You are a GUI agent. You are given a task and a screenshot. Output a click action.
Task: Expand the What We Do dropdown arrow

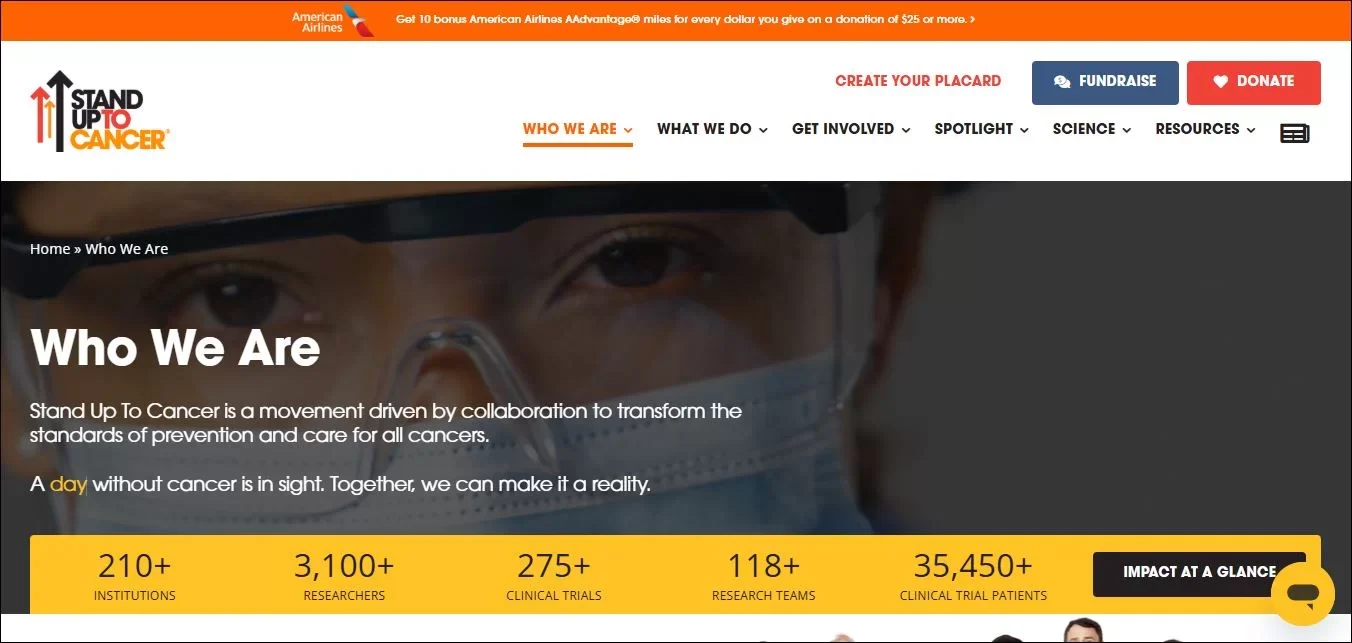point(763,130)
